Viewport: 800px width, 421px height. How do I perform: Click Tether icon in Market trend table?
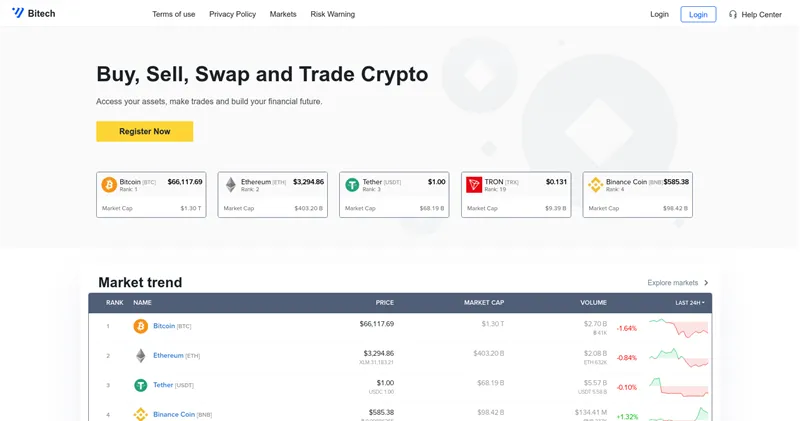(140, 385)
